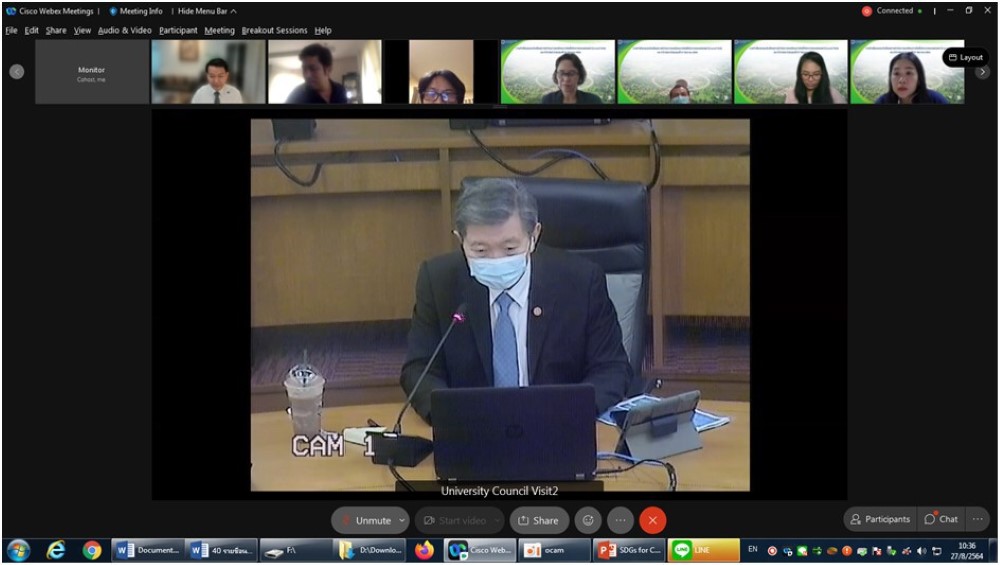Screen dimensions: 1000x565
Task: Open more options ellipsis in meeting controls
Action: pyautogui.click(x=620, y=520)
